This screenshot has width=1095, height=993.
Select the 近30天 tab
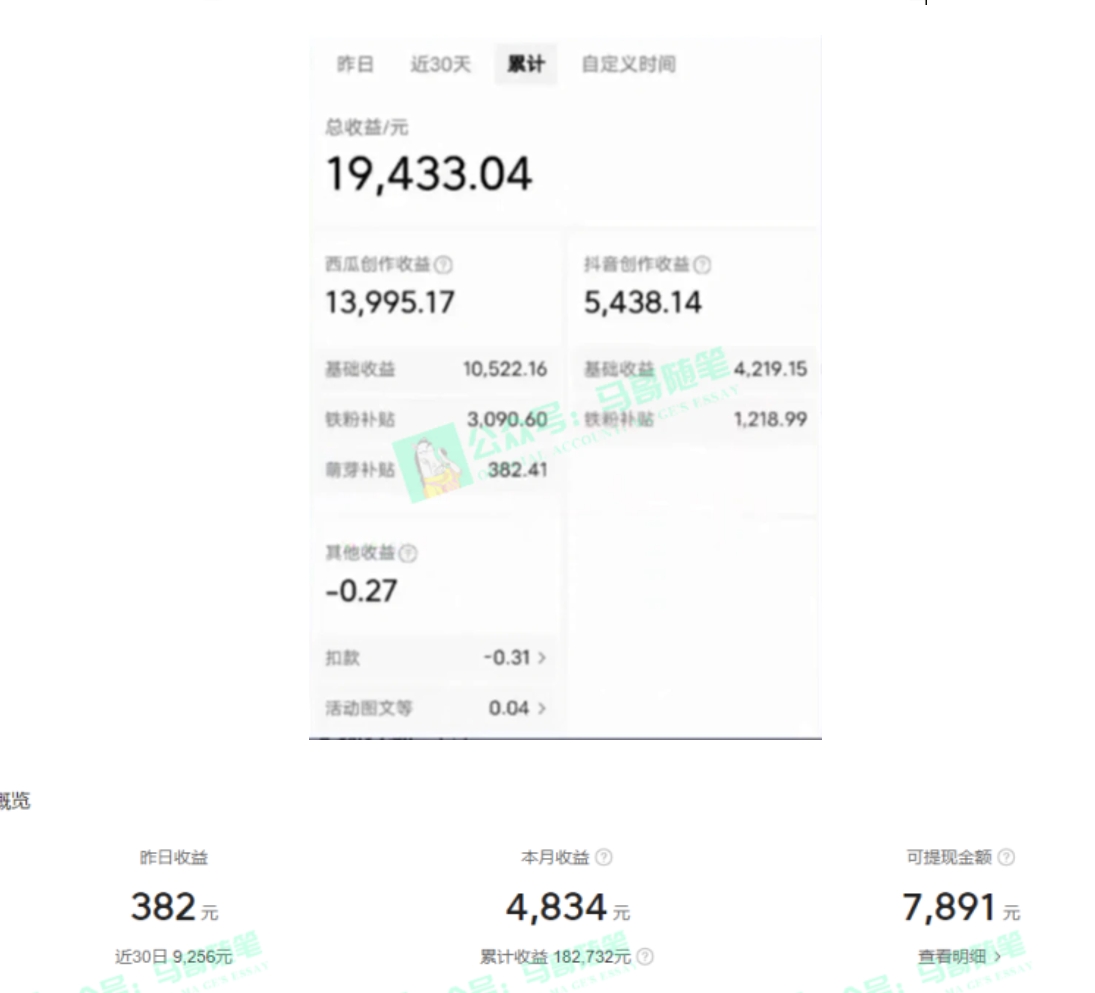point(440,64)
